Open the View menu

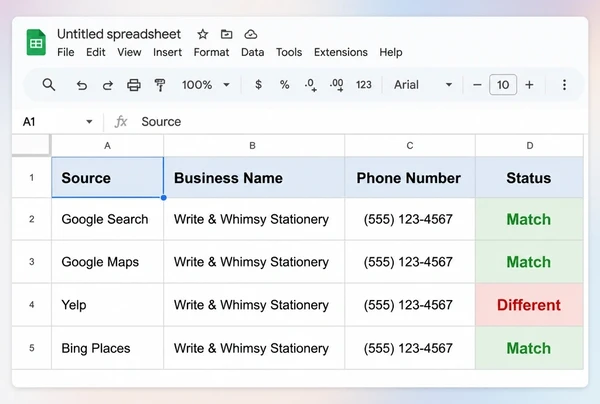coord(129,52)
